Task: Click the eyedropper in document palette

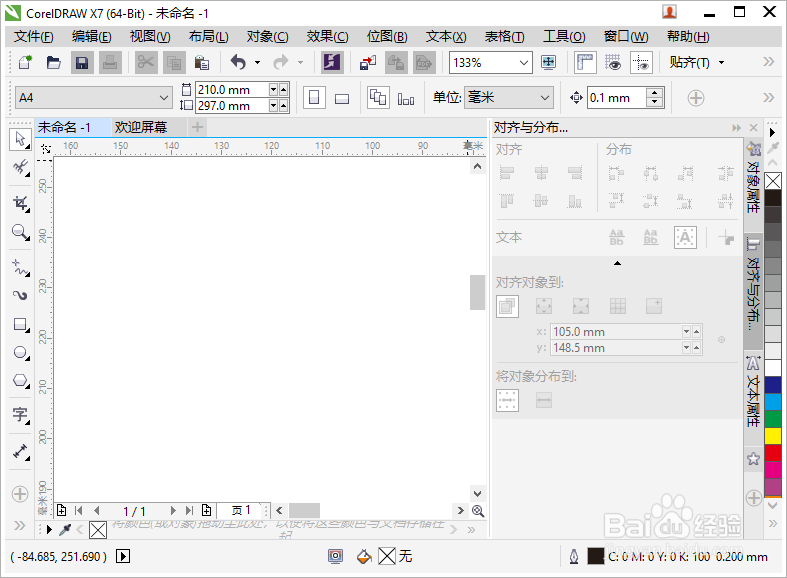Action: [x=65, y=529]
